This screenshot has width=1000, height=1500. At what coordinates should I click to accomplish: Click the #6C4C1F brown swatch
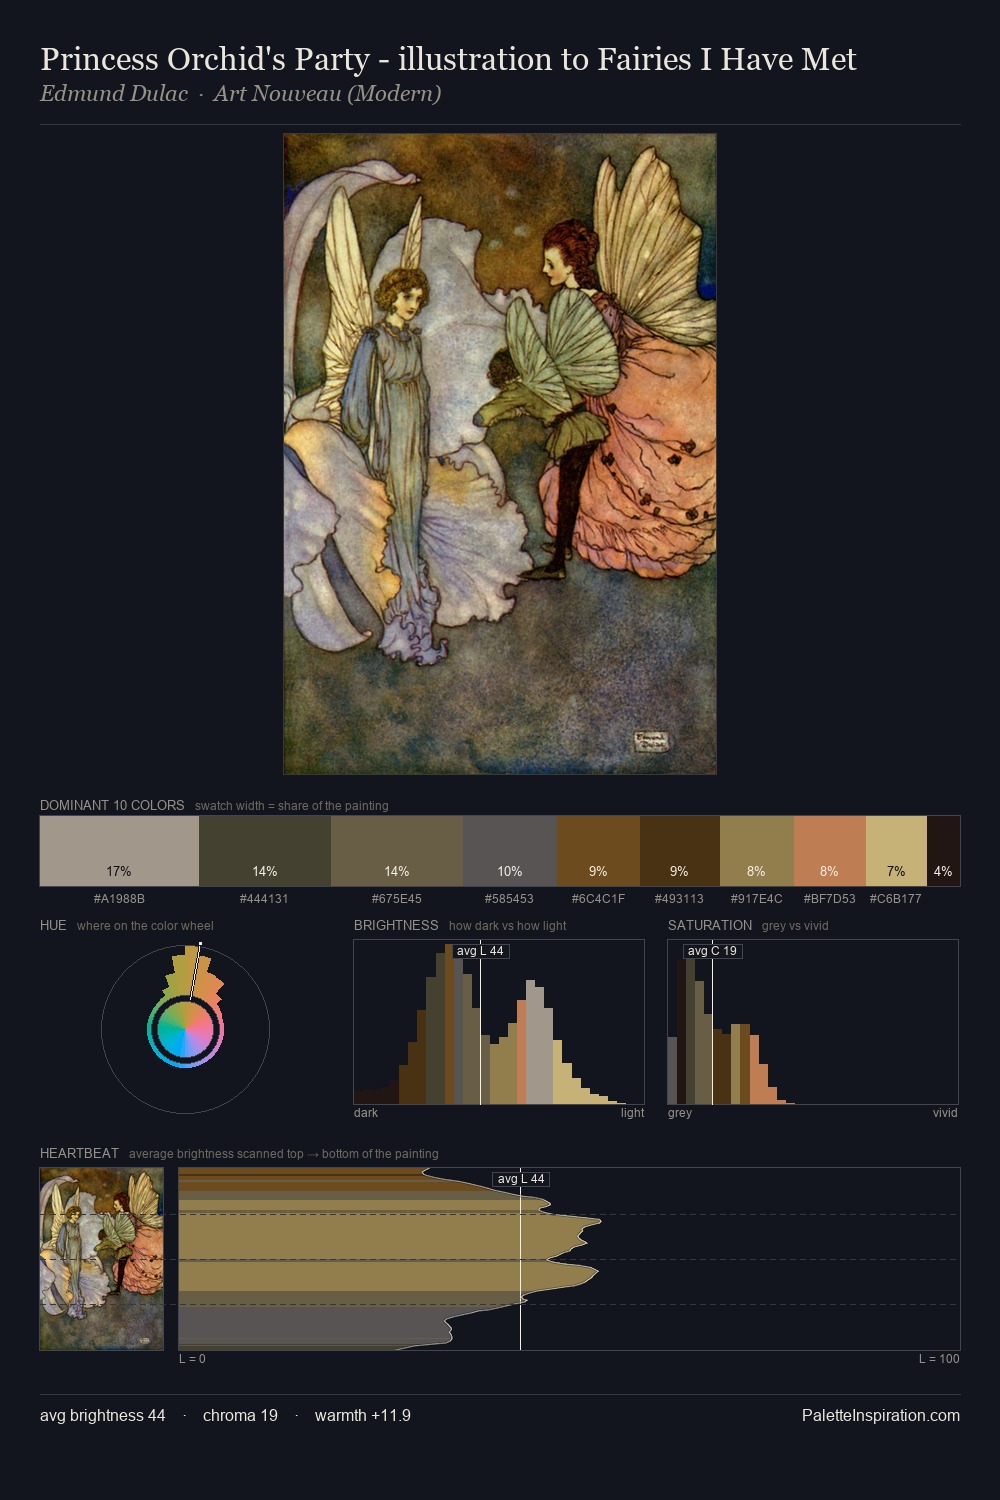598,851
